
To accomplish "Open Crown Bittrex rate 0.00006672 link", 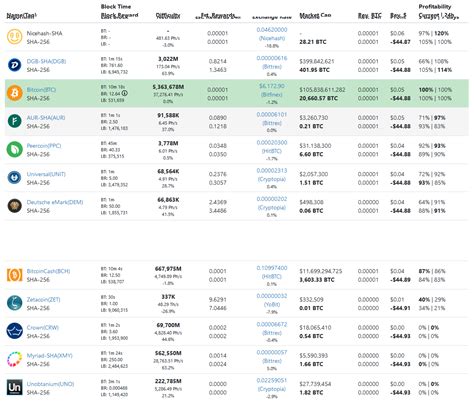I will click(x=272, y=324).
